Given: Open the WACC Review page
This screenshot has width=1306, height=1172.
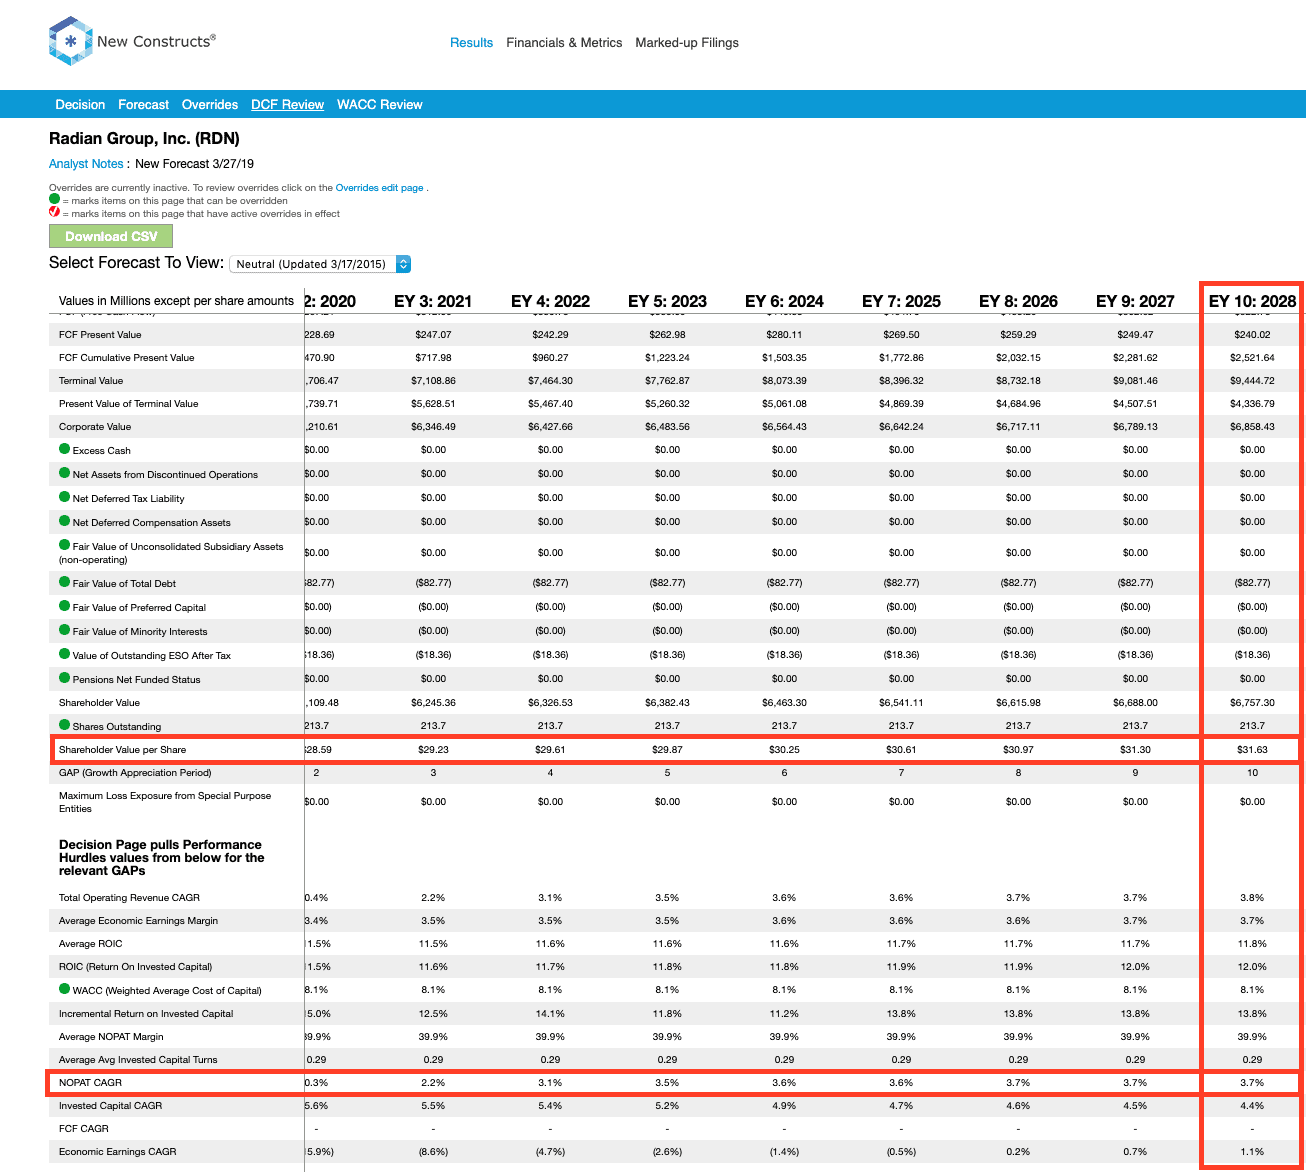Looking at the screenshot, I should pos(380,104).
